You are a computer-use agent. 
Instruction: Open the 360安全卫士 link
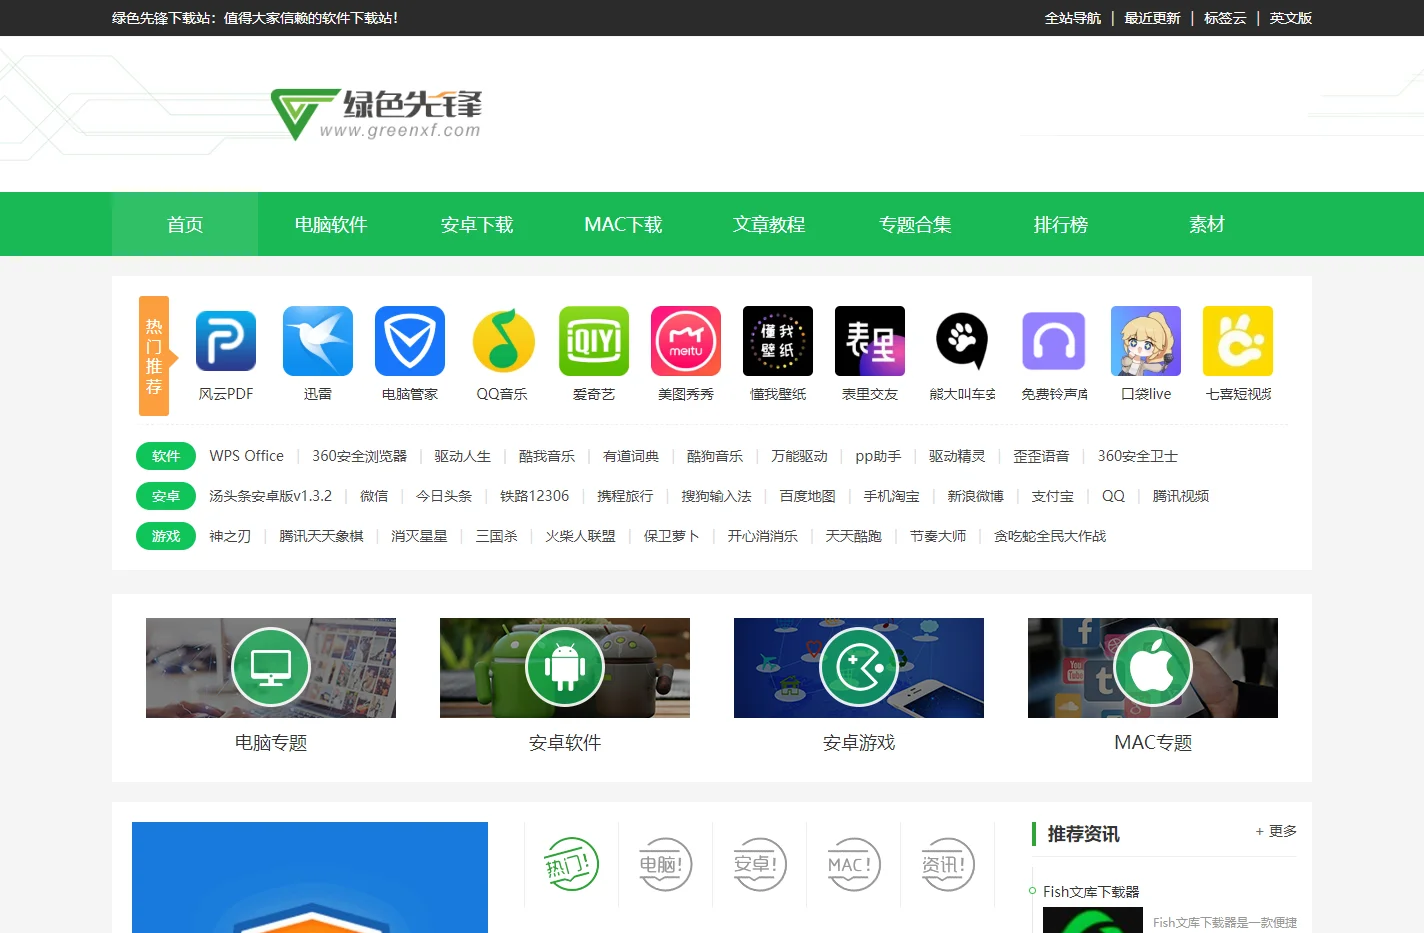(x=1138, y=456)
